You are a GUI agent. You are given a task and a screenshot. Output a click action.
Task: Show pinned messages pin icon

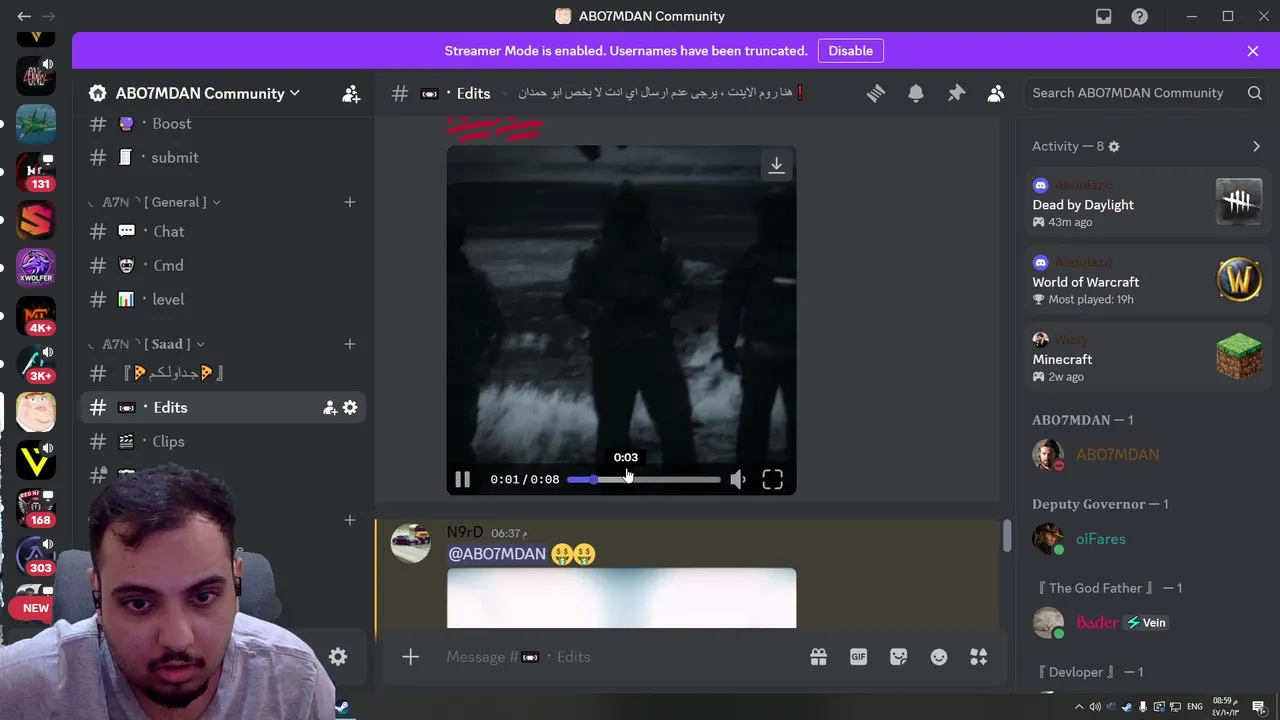(x=956, y=93)
